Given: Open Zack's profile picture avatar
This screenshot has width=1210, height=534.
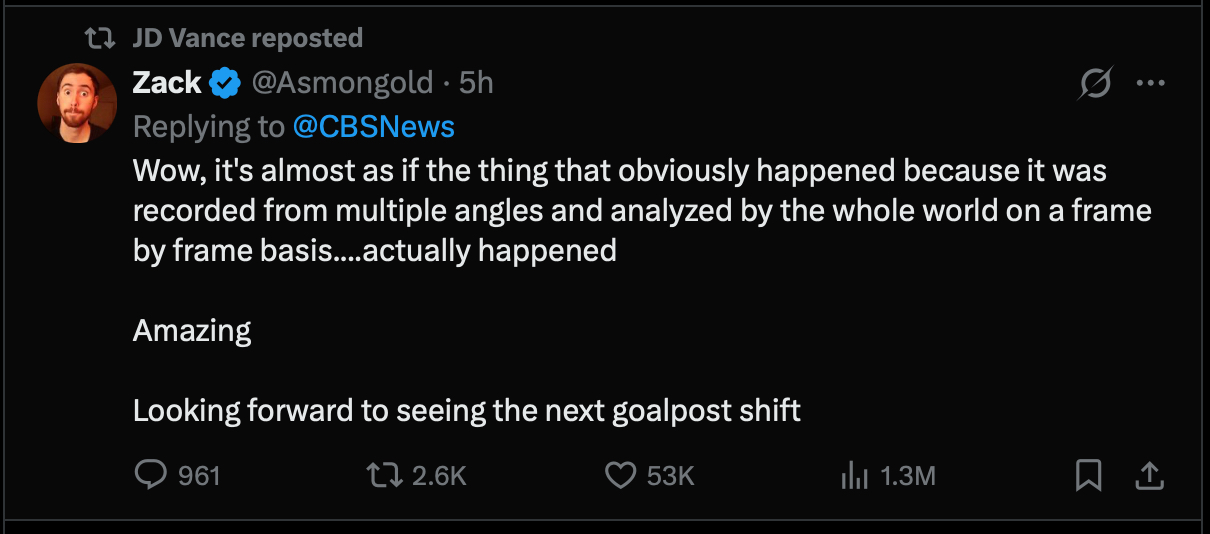Looking at the screenshot, I should [x=77, y=104].
